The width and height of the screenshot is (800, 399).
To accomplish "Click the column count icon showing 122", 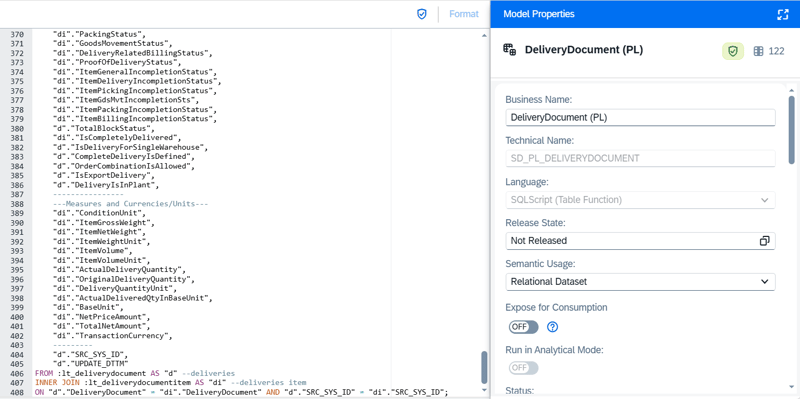I will 758,51.
